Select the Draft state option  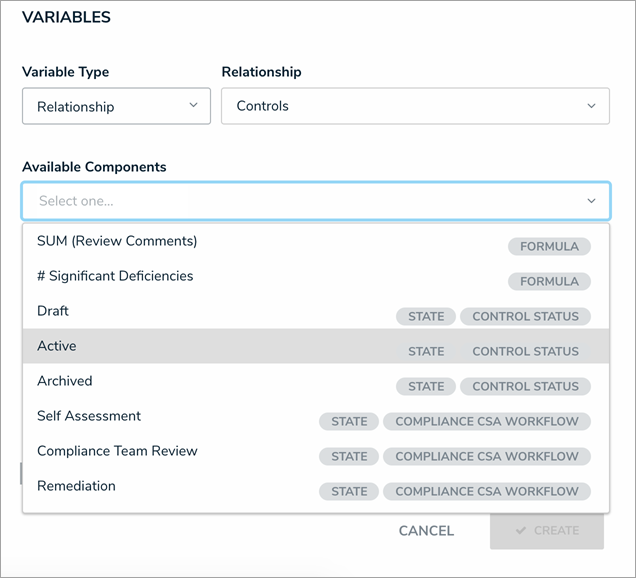pyautogui.click(x=53, y=311)
